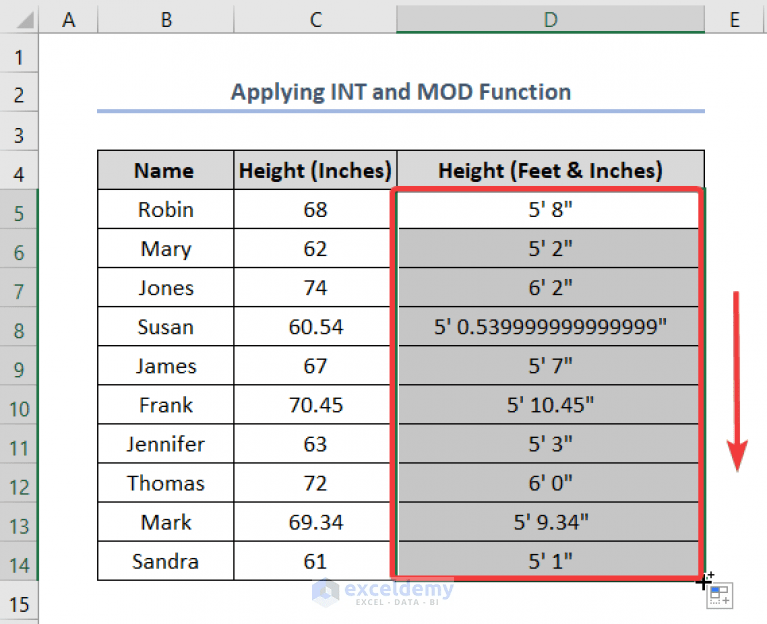Click the cell with value 68
This screenshot has height=624, width=767.
point(316,209)
